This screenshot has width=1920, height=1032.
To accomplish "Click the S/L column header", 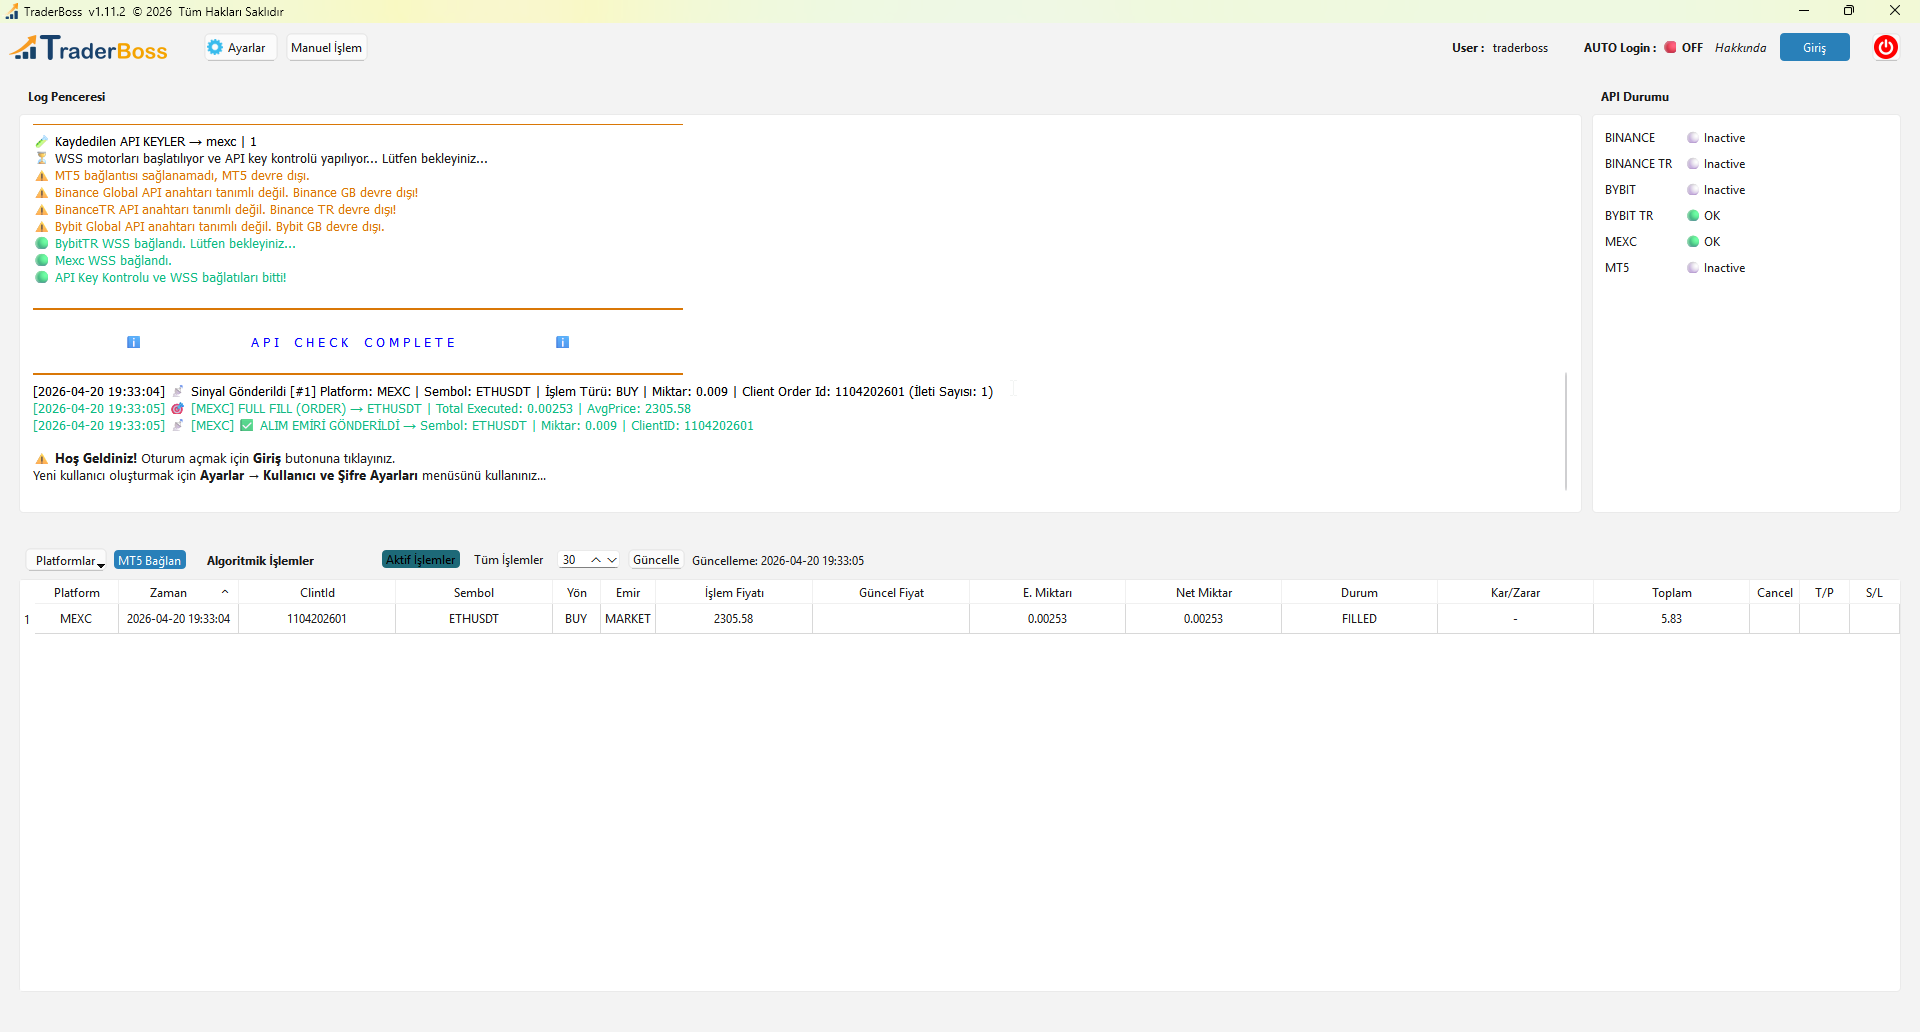I will click(1874, 593).
